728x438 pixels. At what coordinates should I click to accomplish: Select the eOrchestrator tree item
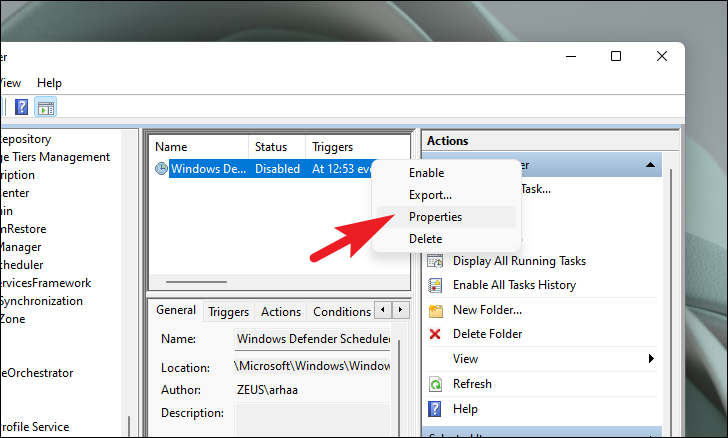37,373
